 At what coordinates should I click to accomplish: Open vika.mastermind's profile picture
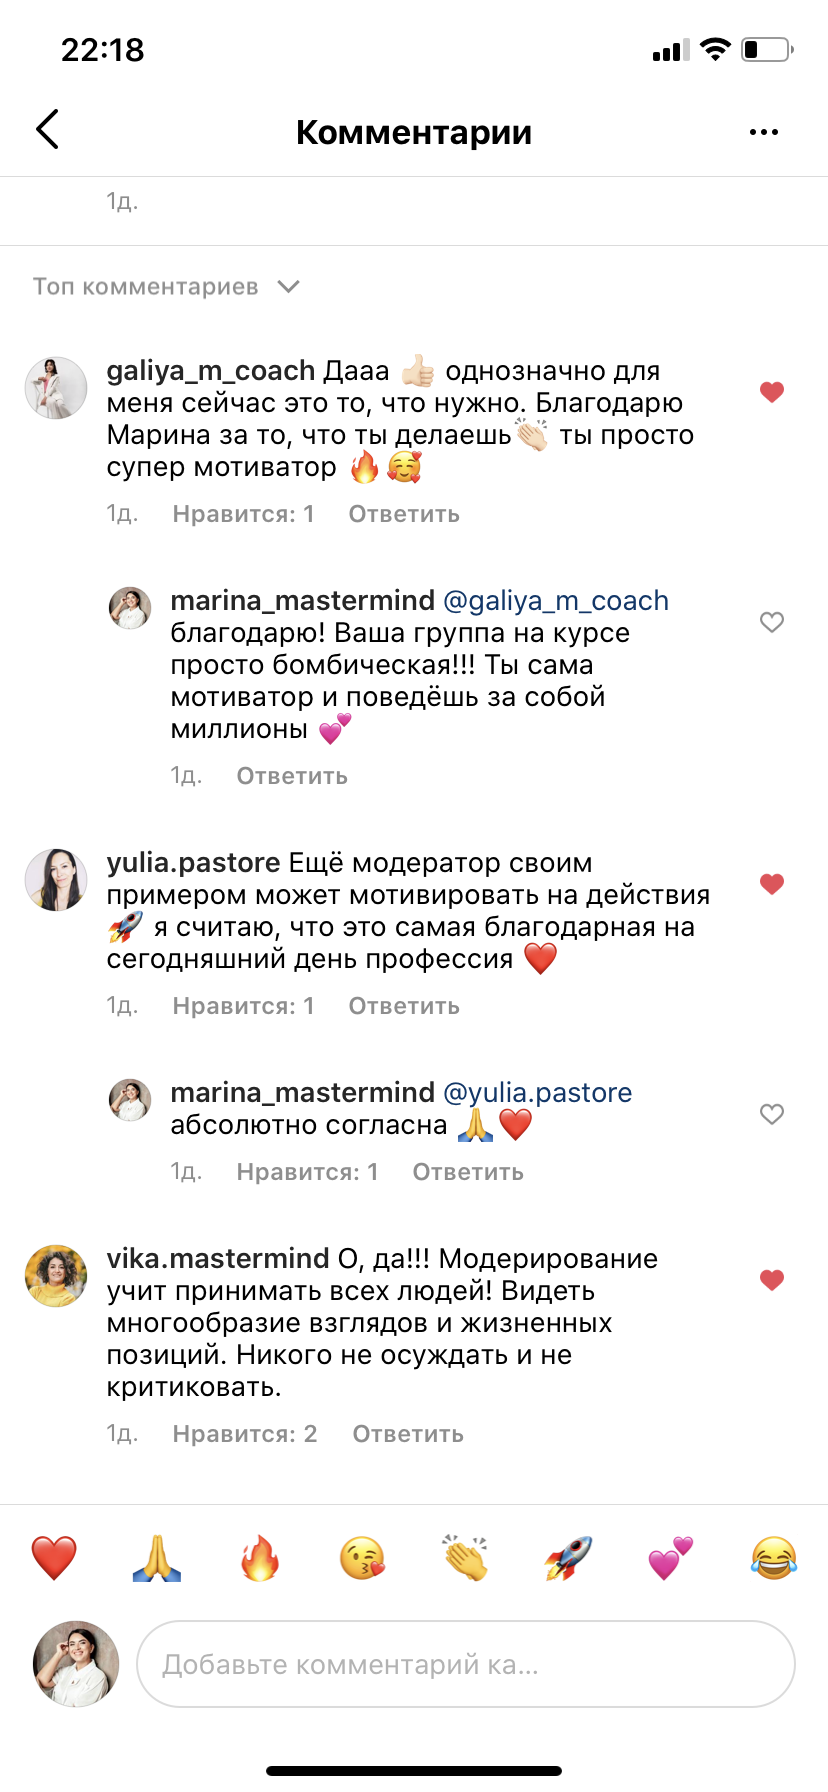(x=56, y=1276)
